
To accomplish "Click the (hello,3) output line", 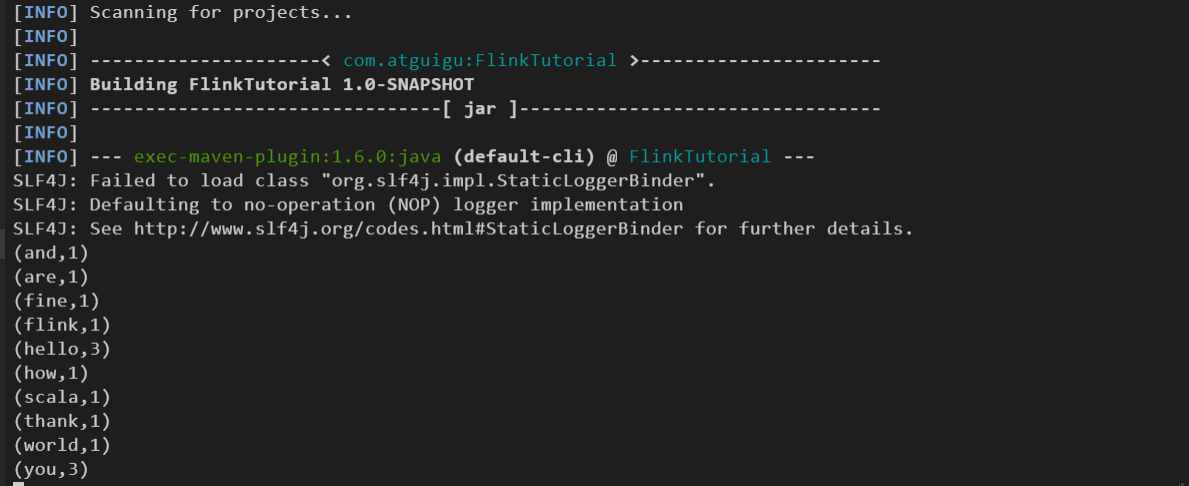I will tap(62, 349).
